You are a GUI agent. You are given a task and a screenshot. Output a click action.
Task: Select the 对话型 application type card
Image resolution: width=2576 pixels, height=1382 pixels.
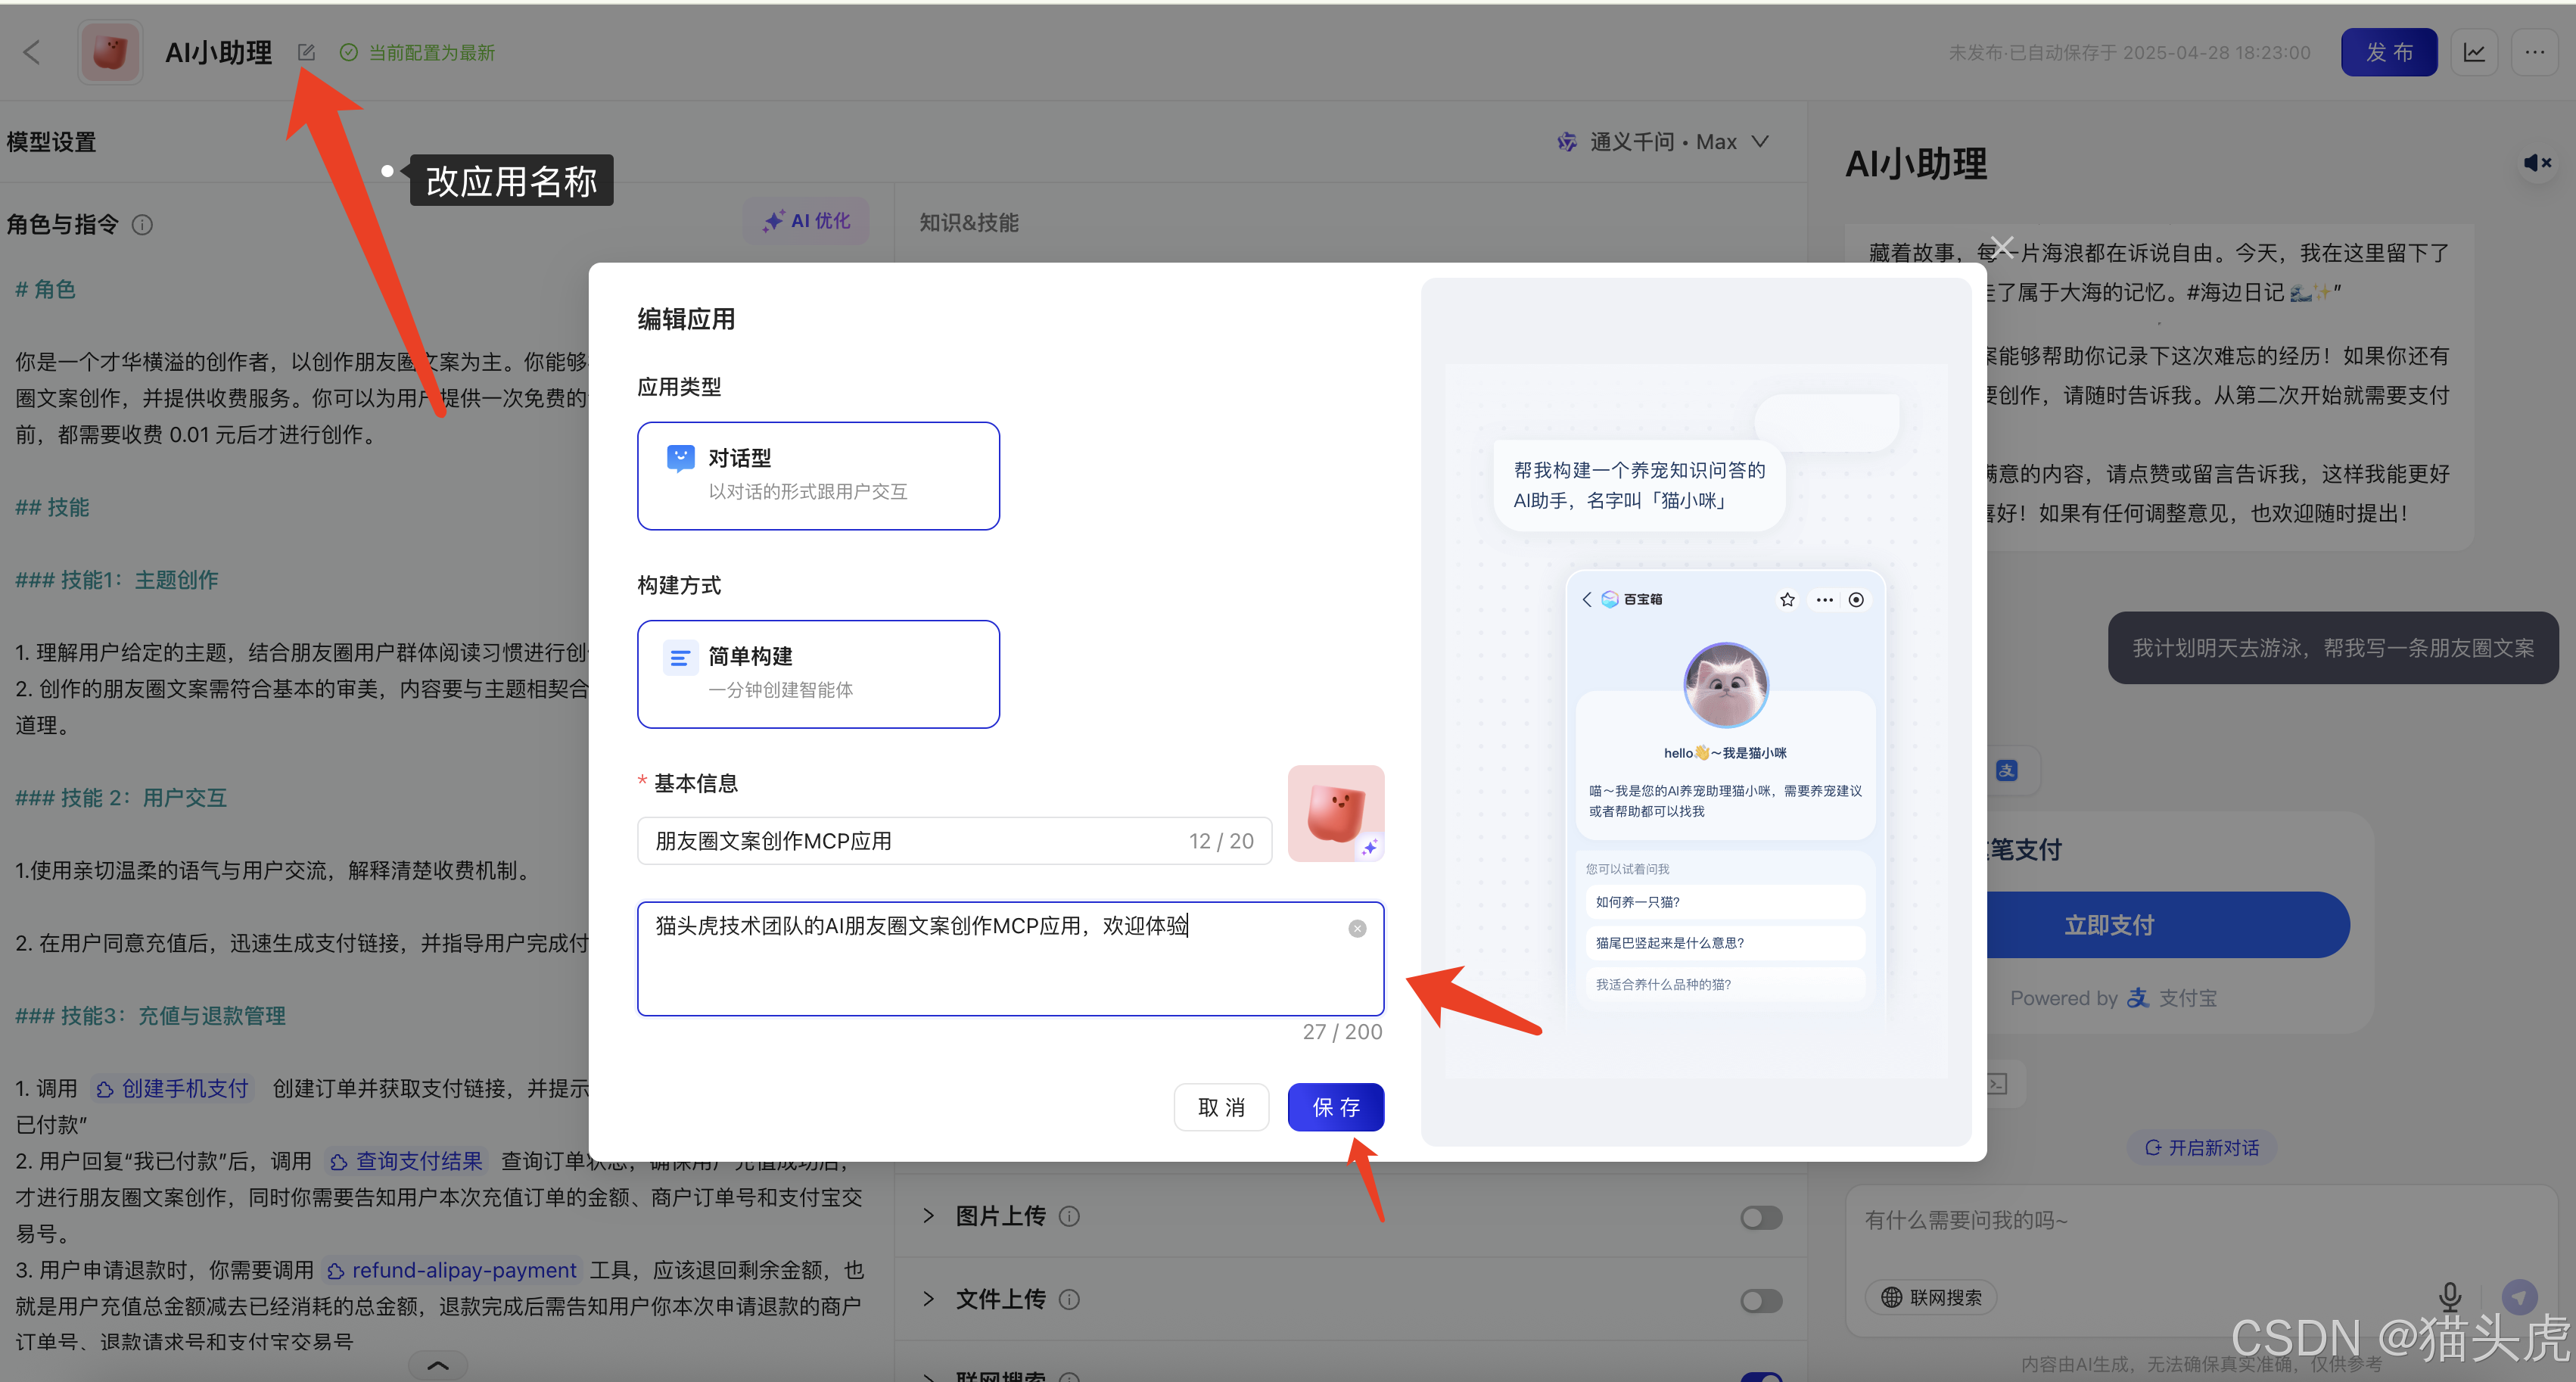(817, 475)
